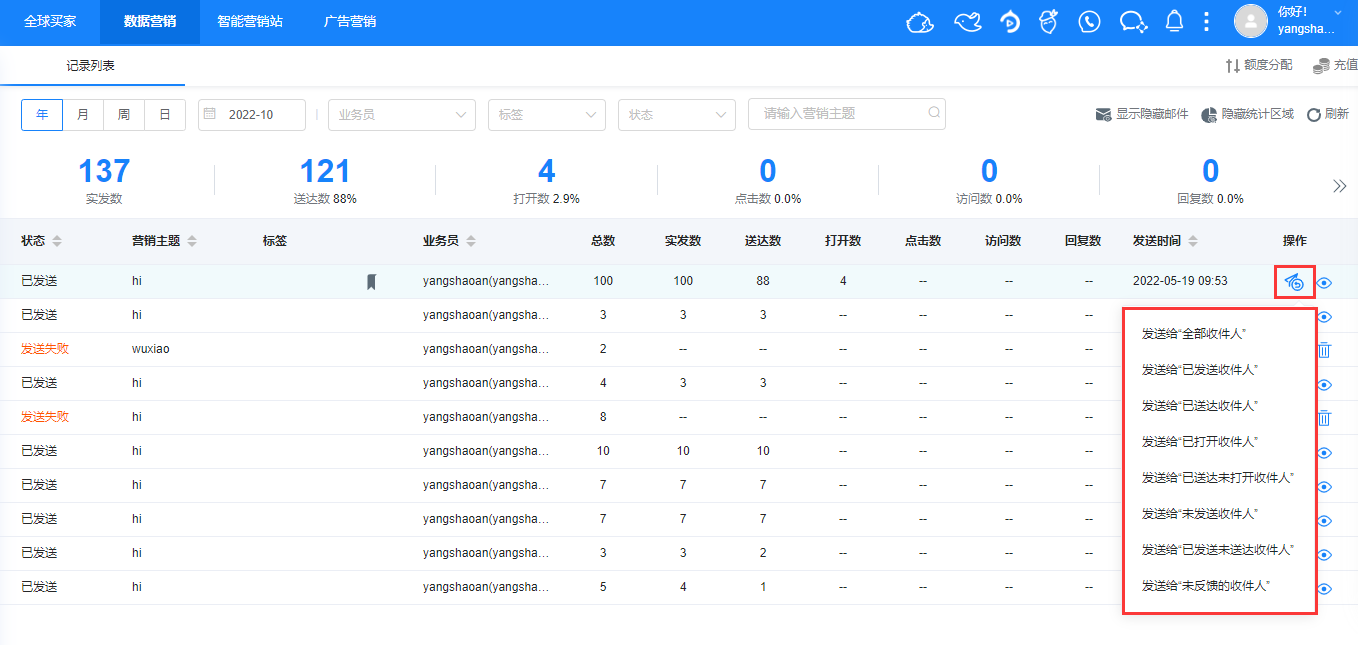Choose 发送给"未反馈的收件人" from the menu
1358x645 pixels.
tap(1206, 586)
